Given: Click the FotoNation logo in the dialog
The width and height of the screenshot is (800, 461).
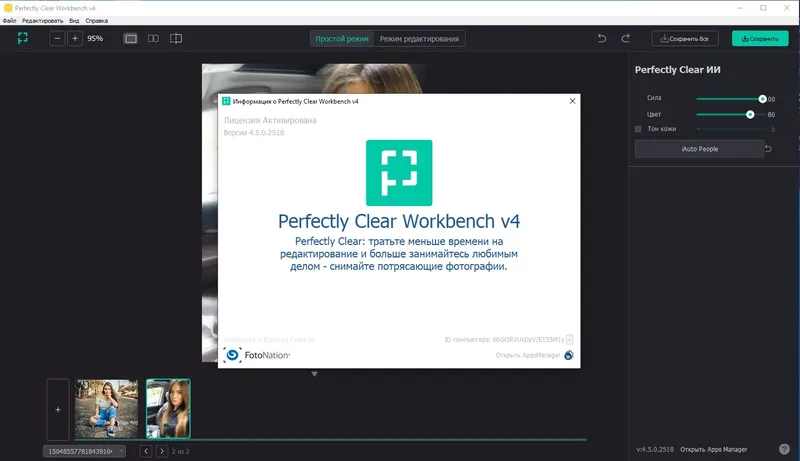Looking at the screenshot, I should (257, 355).
